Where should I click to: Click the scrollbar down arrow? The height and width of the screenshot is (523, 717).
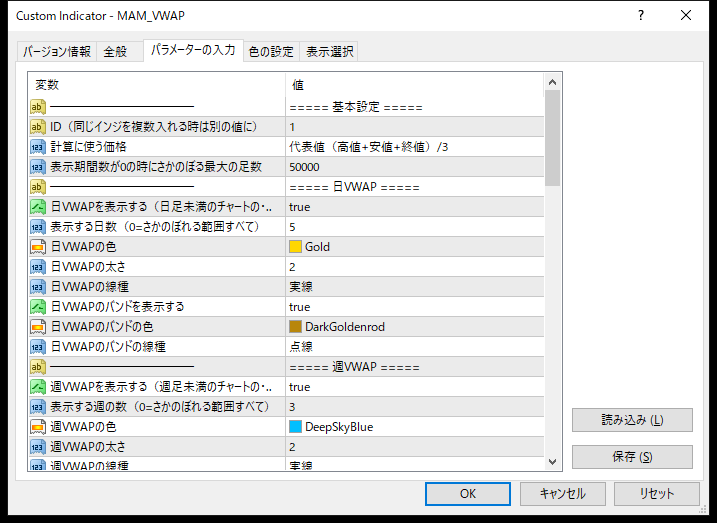tap(552, 462)
